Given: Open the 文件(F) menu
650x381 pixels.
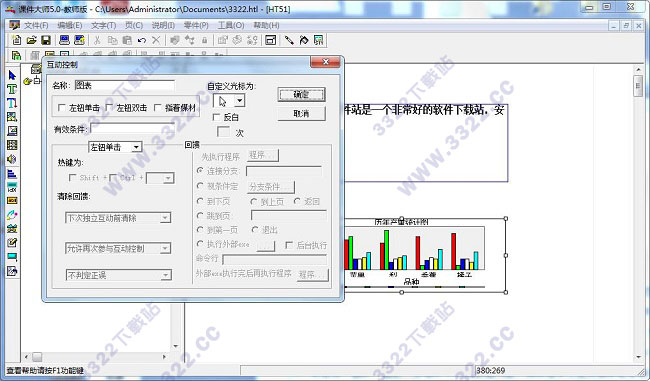Looking at the screenshot, I should tap(36, 25).
